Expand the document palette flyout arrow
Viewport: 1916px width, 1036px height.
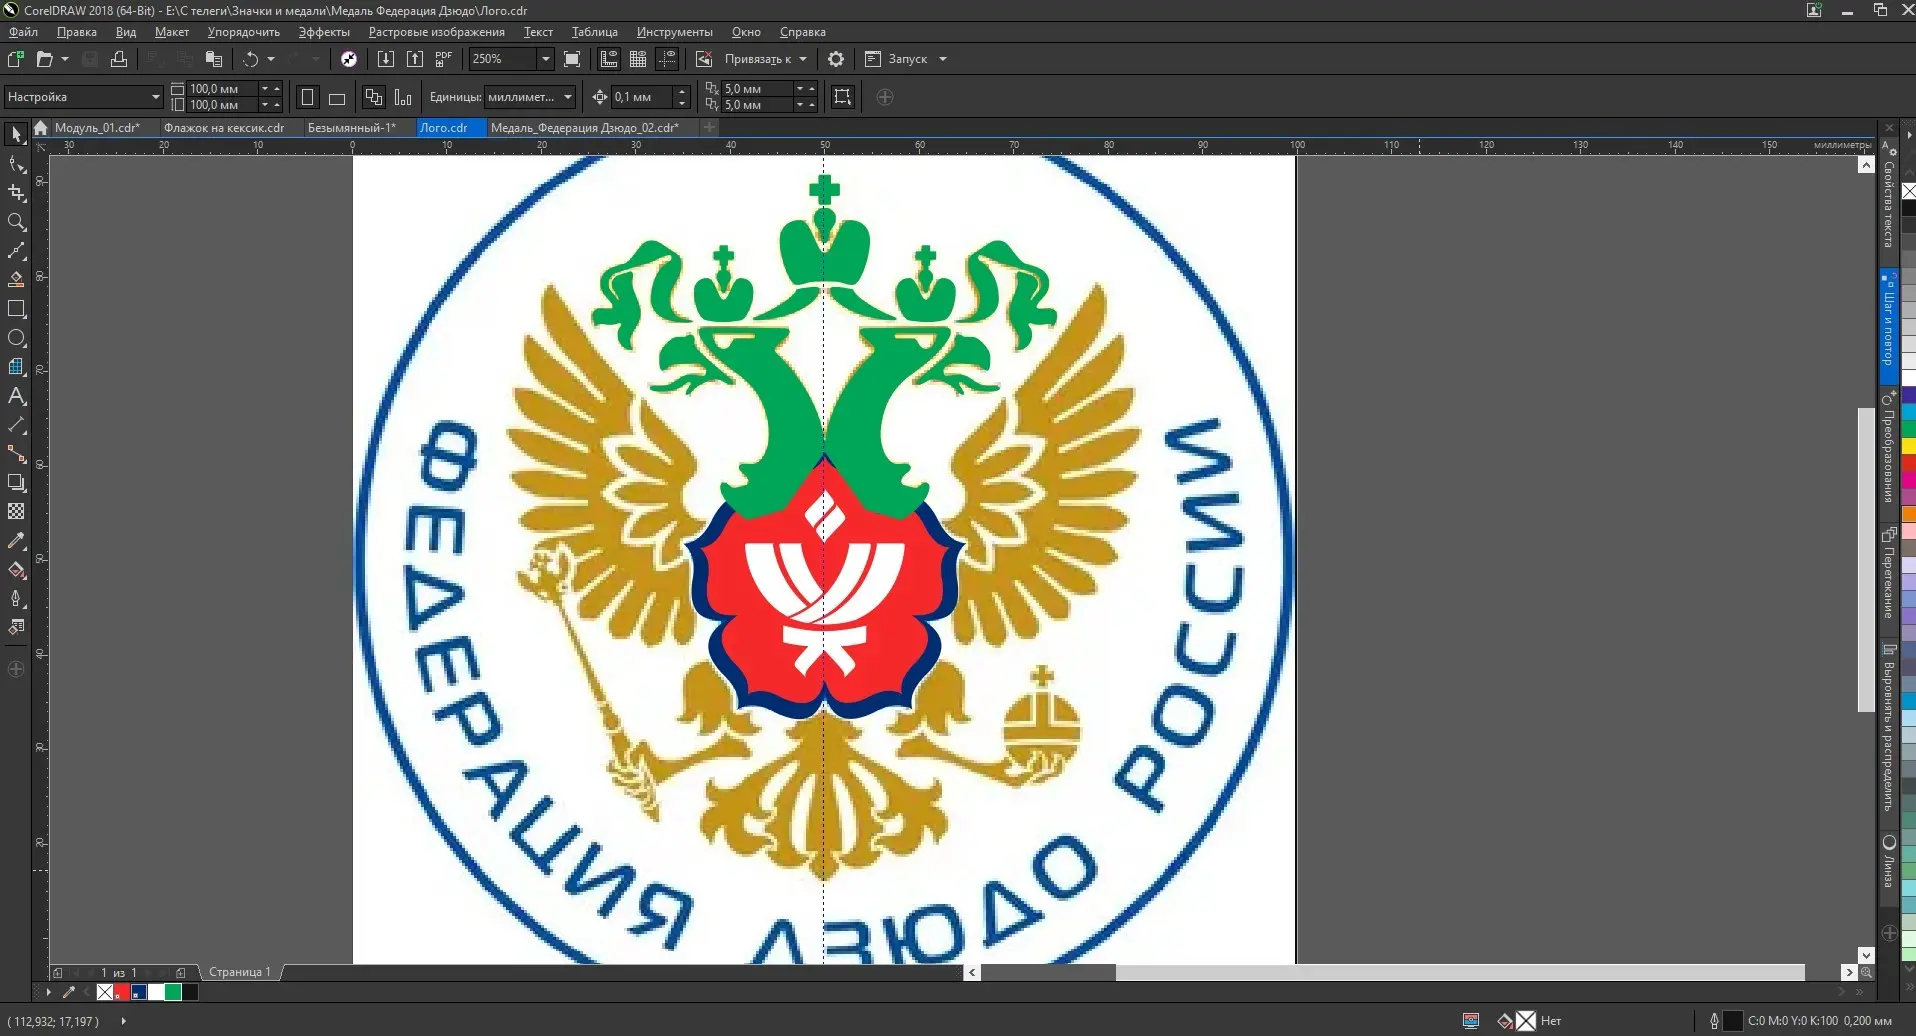48,992
